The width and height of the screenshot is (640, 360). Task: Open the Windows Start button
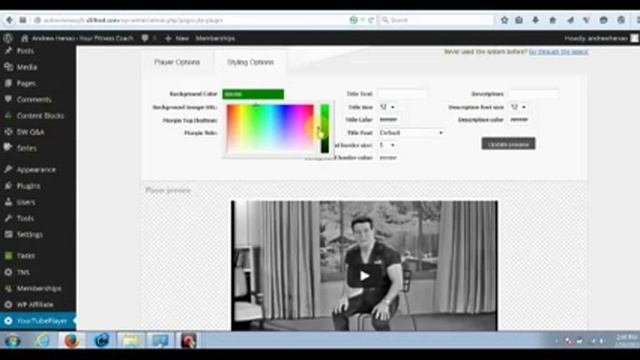click(13, 340)
